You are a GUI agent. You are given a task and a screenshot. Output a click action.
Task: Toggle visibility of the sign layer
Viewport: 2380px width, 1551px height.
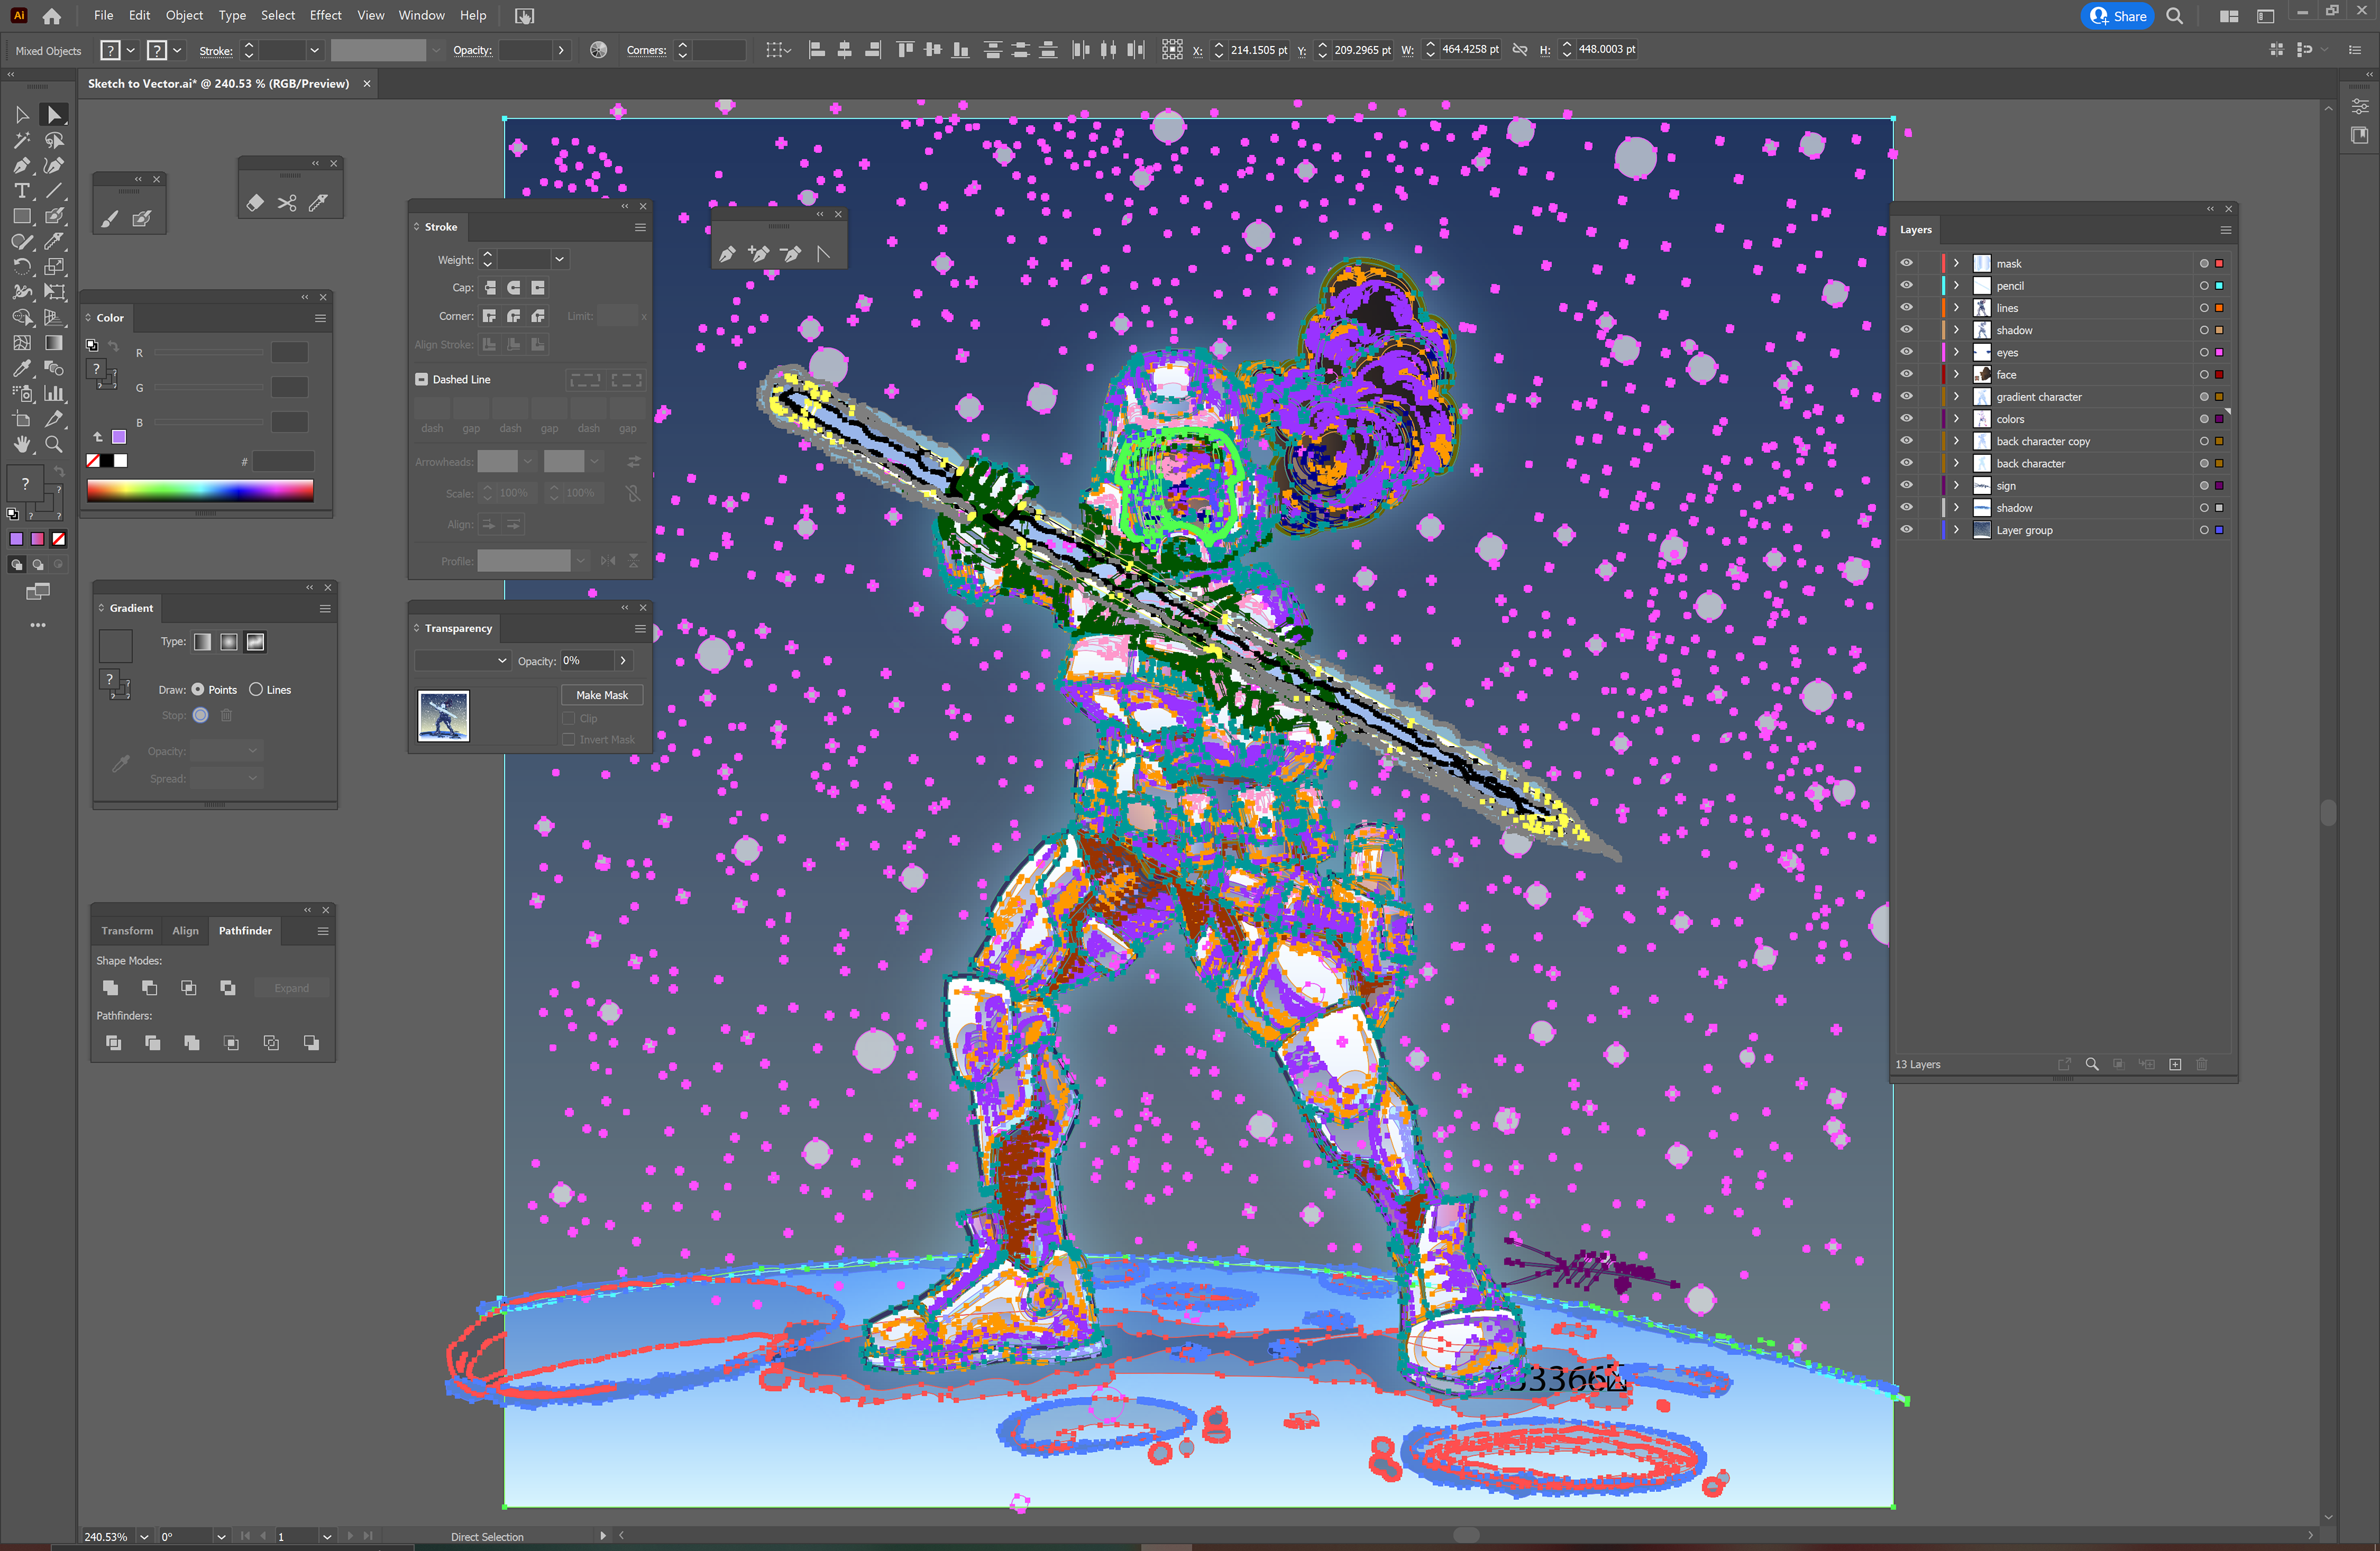[1906, 485]
